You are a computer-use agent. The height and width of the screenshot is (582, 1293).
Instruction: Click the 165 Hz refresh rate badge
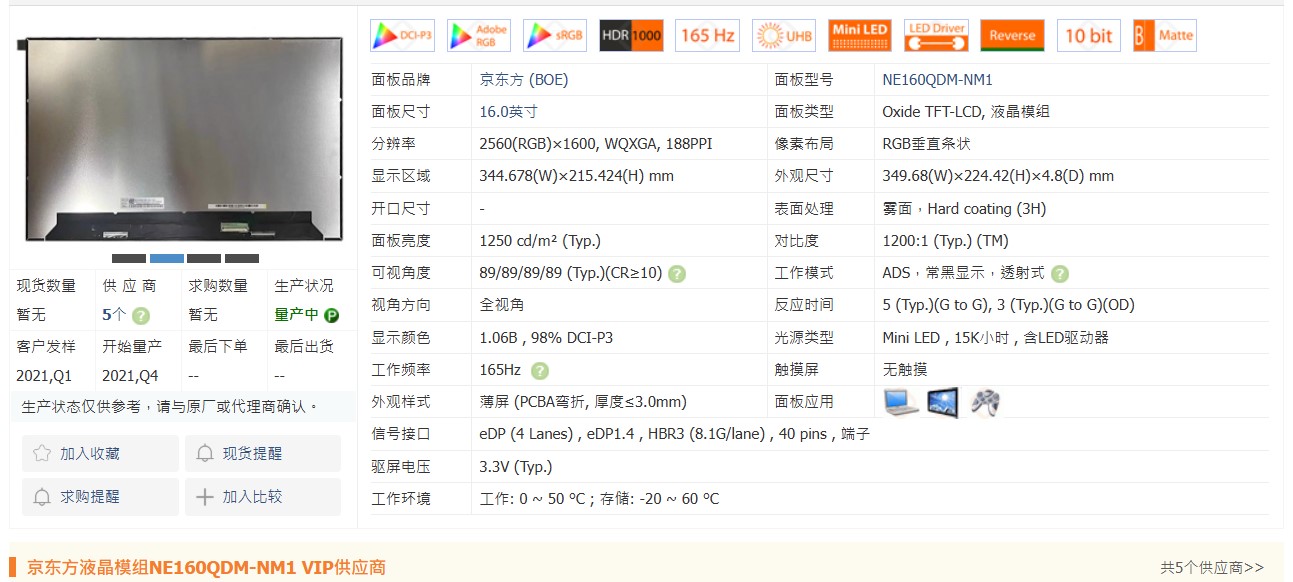[x=707, y=36]
